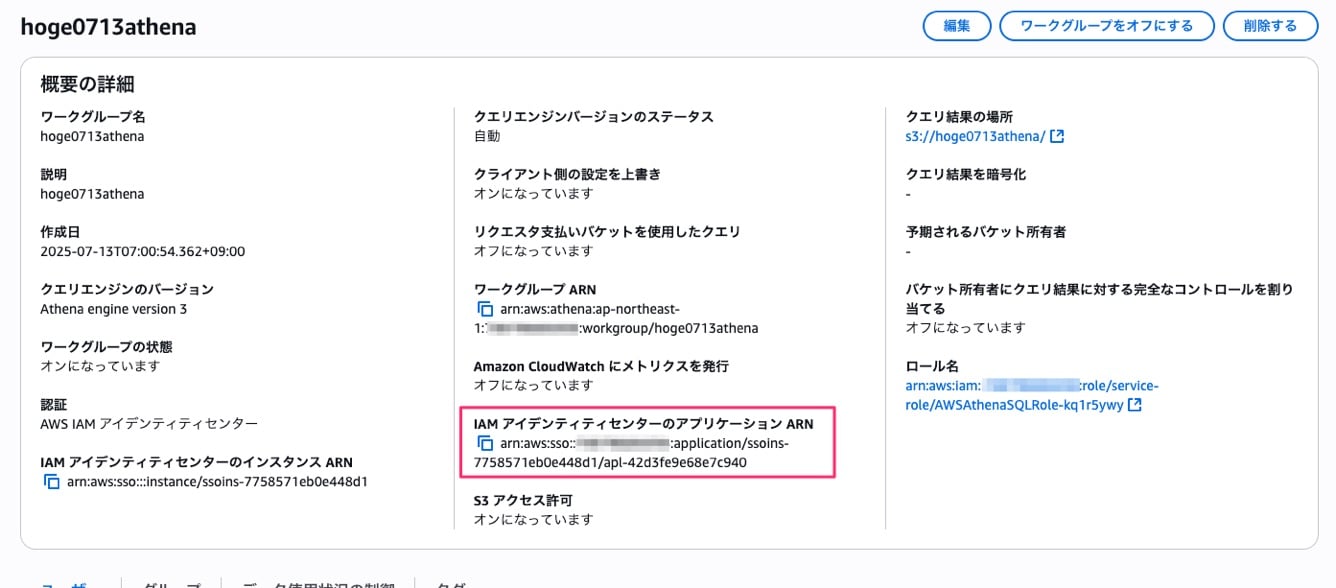1336x588 pixels.
Task: Select the 予期されるバケット所有者 label
Action: (x=985, y=232)
